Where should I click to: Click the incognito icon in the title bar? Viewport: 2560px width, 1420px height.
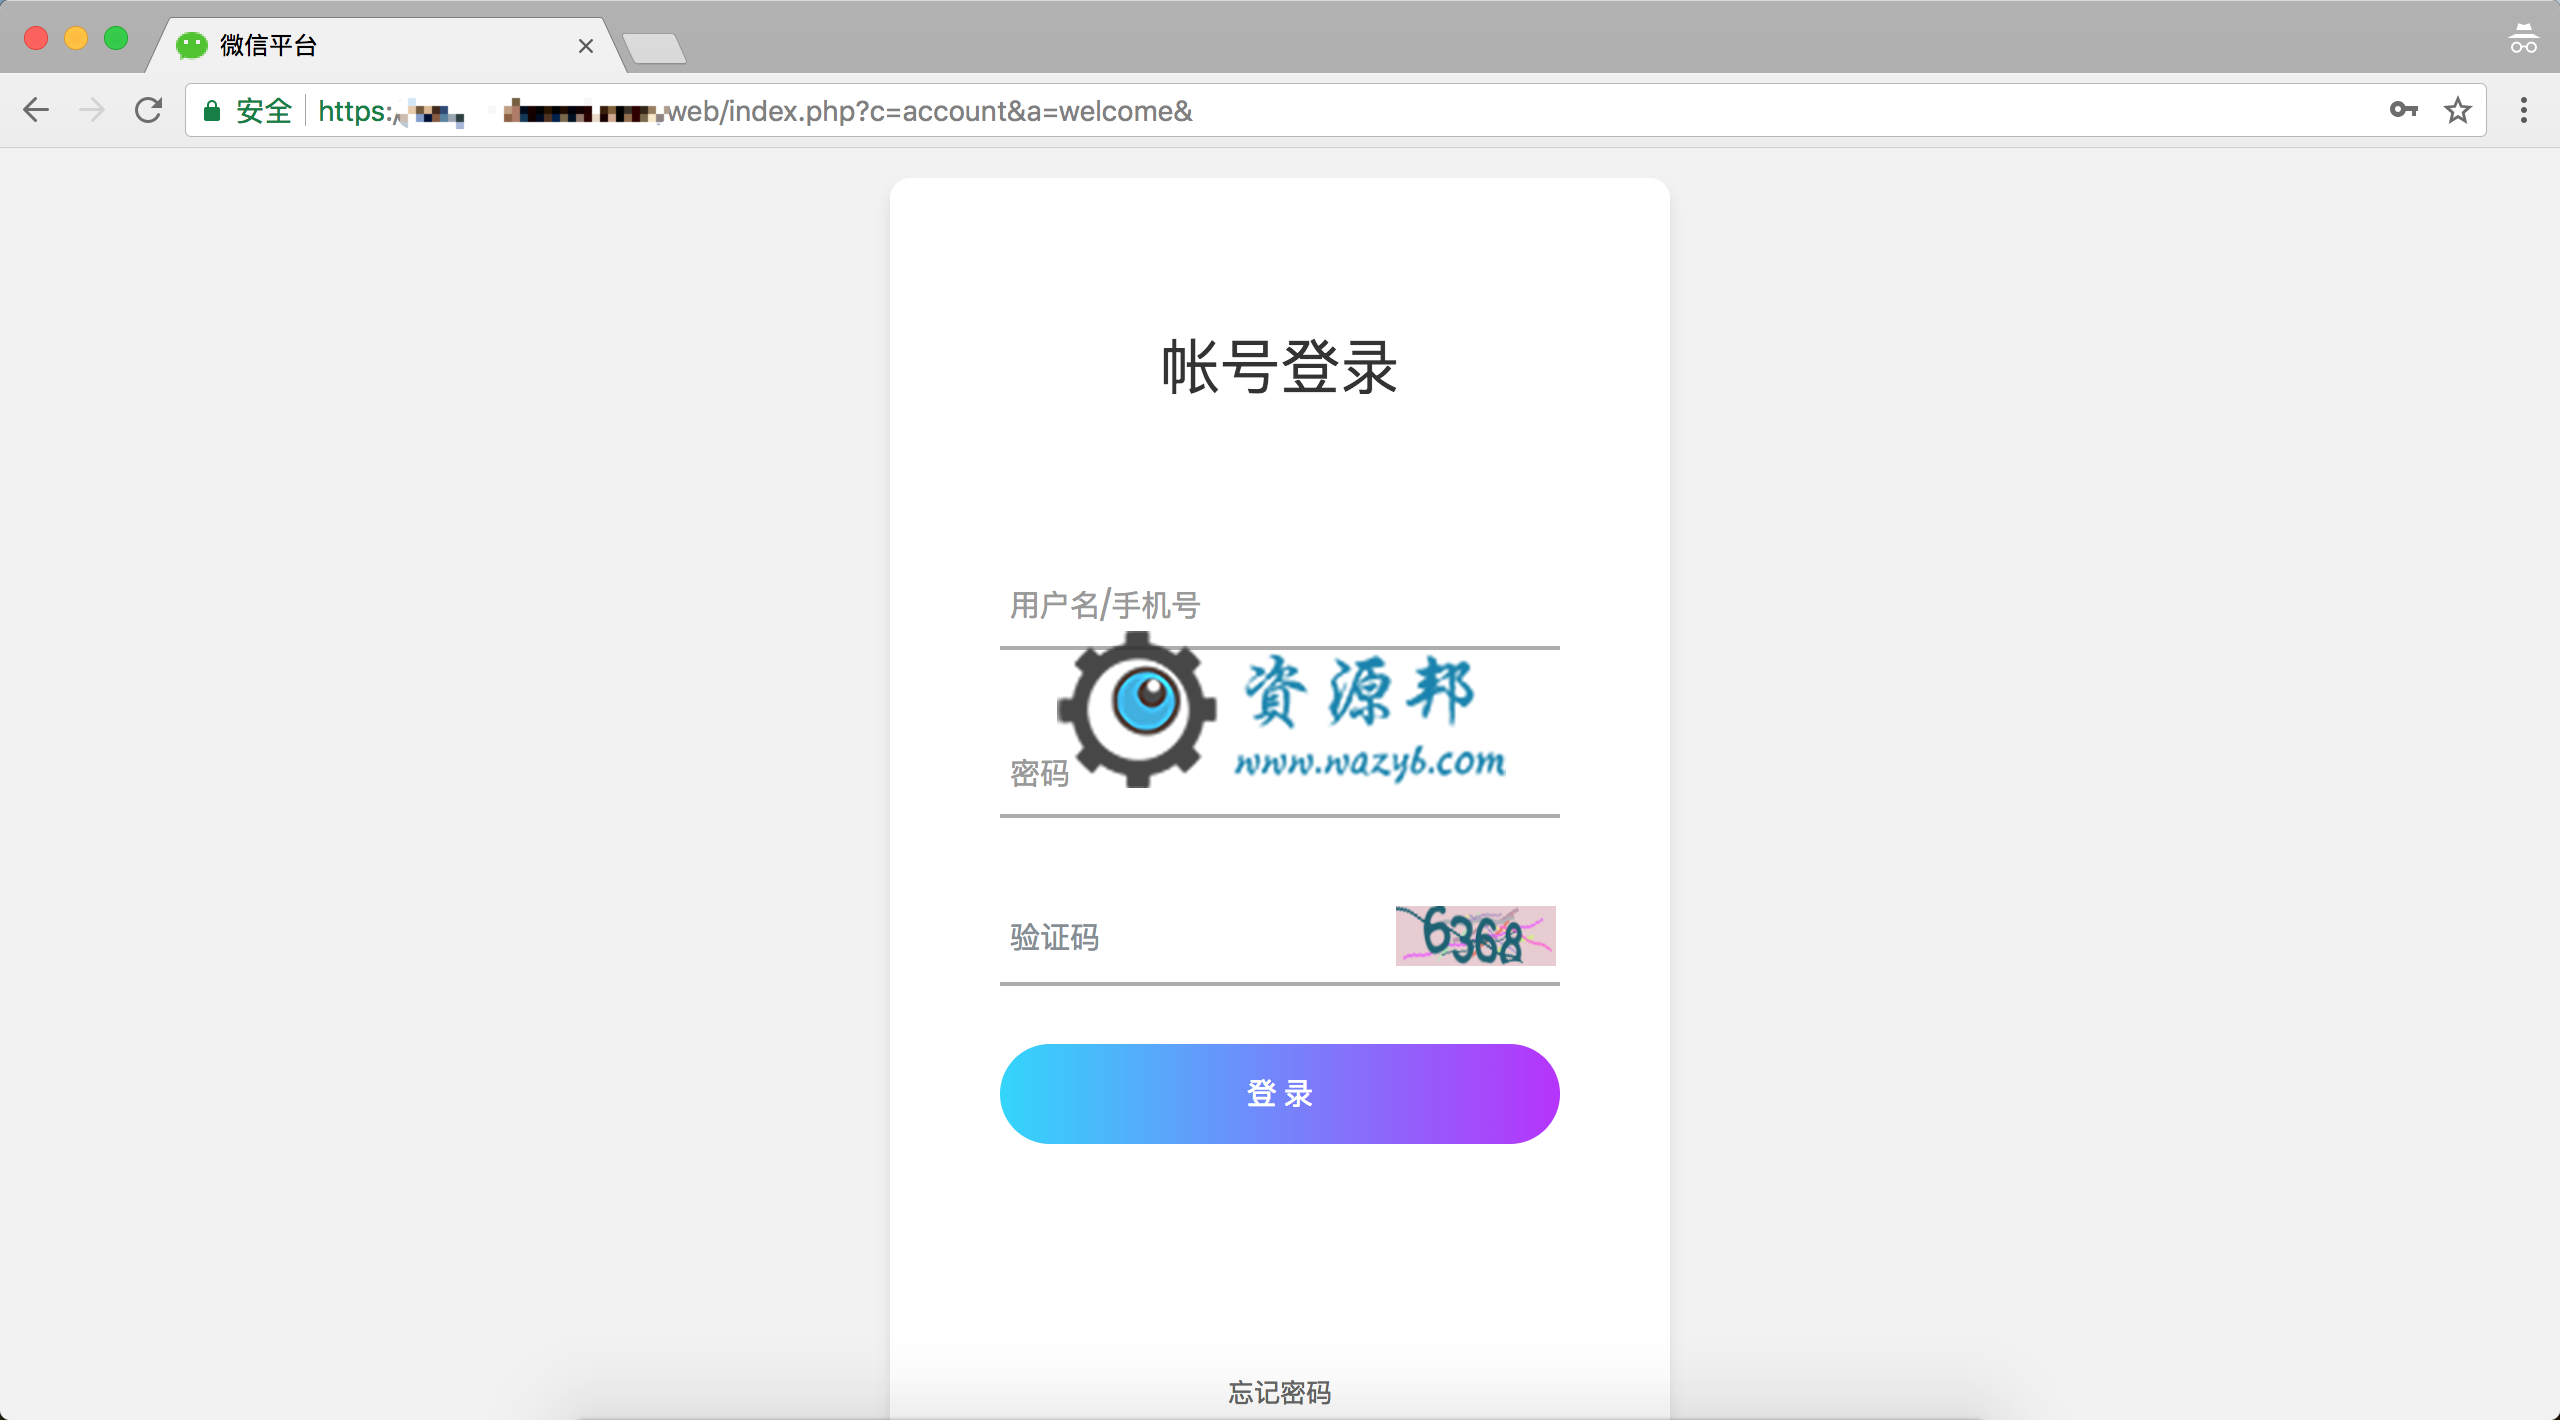[x=2524, y=38]
